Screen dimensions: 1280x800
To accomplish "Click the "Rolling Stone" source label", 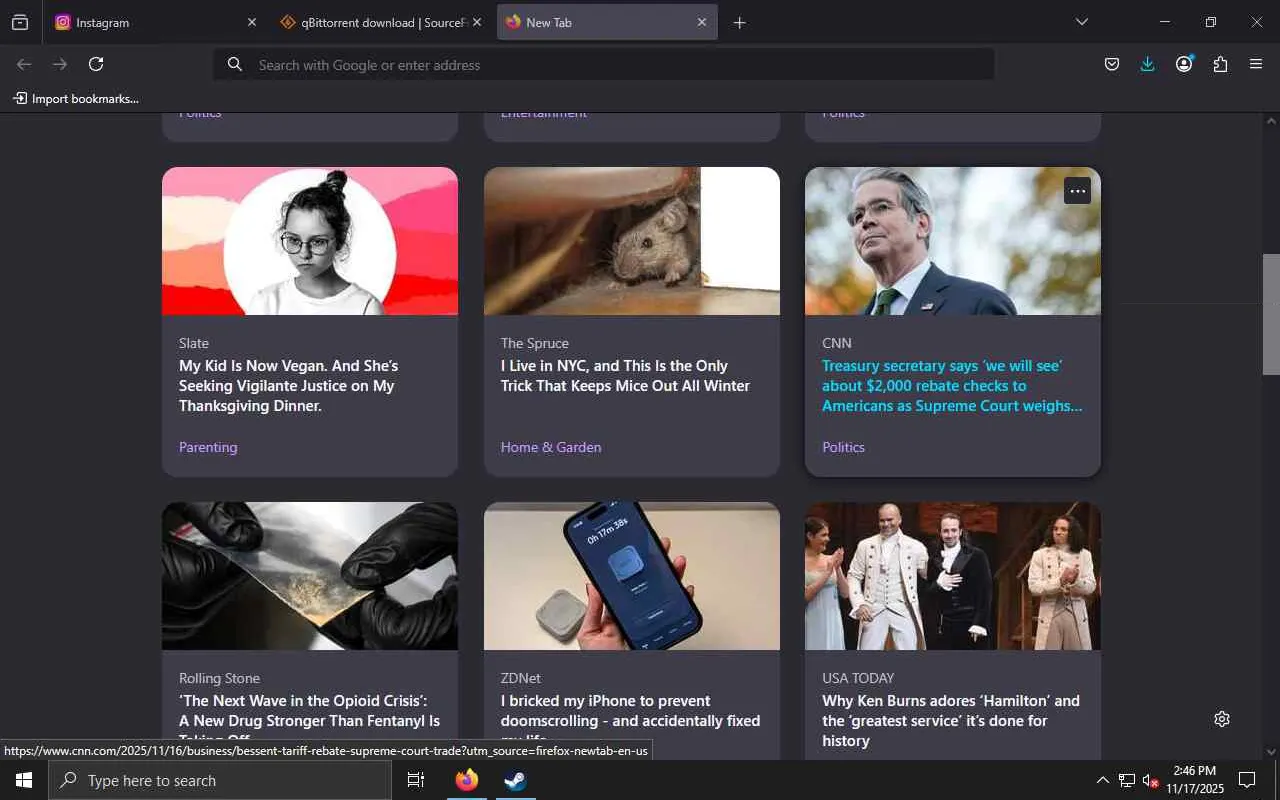I will pos(219,678).
